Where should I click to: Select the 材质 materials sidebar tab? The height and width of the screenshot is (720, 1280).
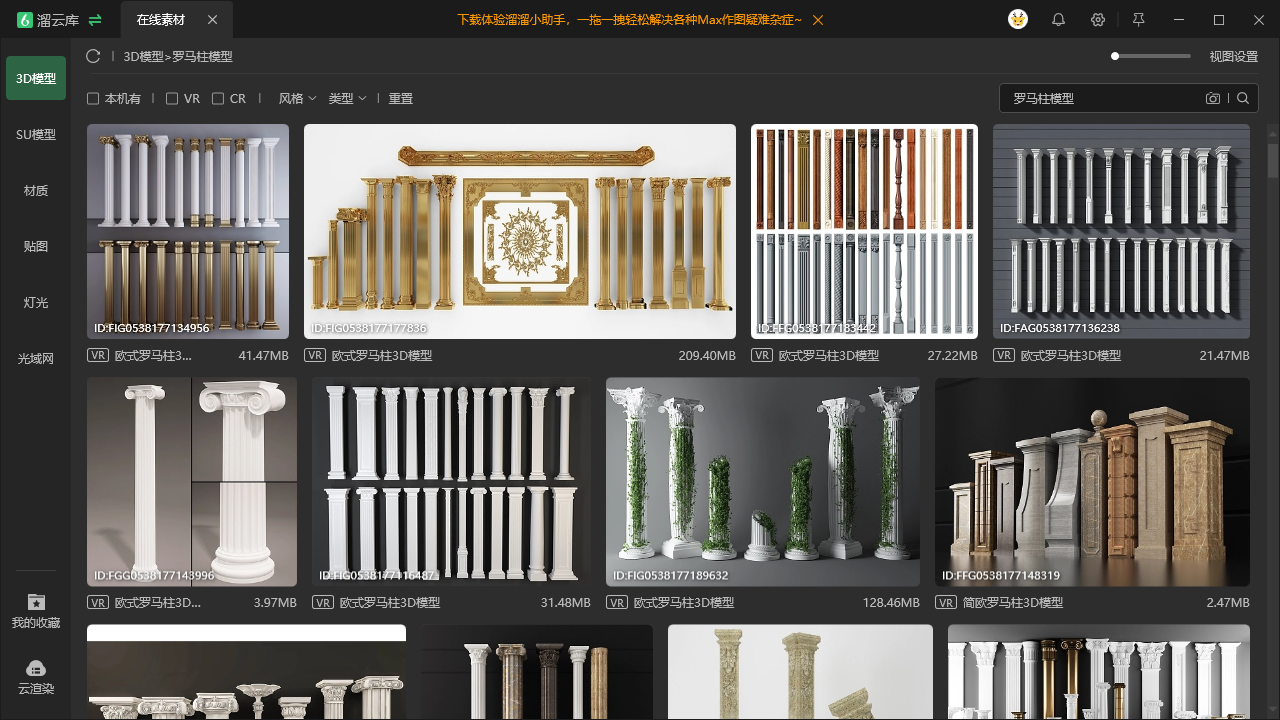36,190
